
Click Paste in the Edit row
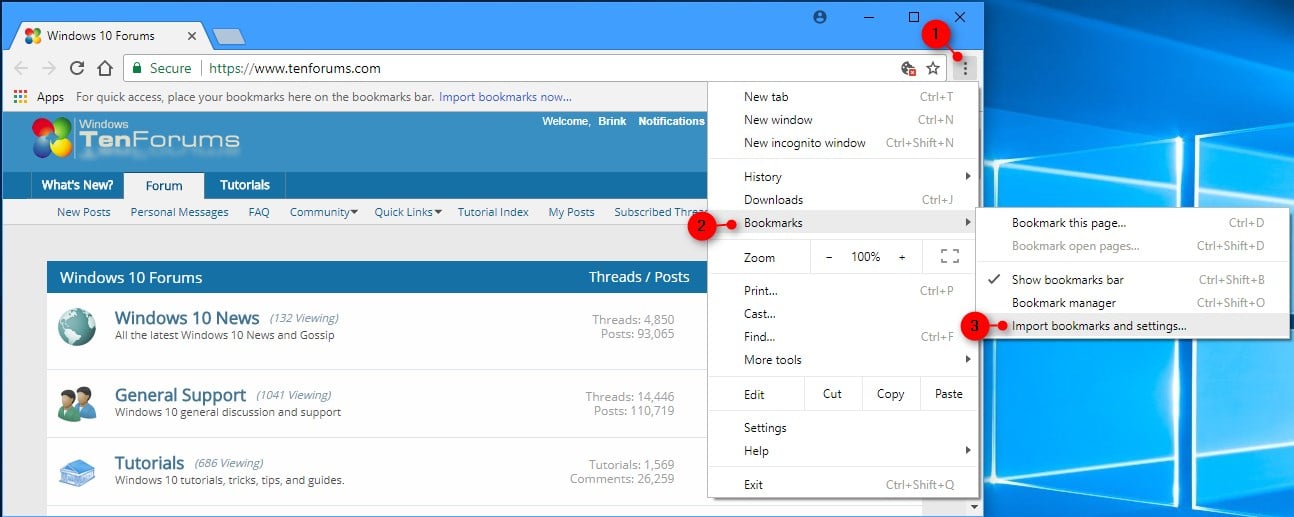[x=949, y=394]
